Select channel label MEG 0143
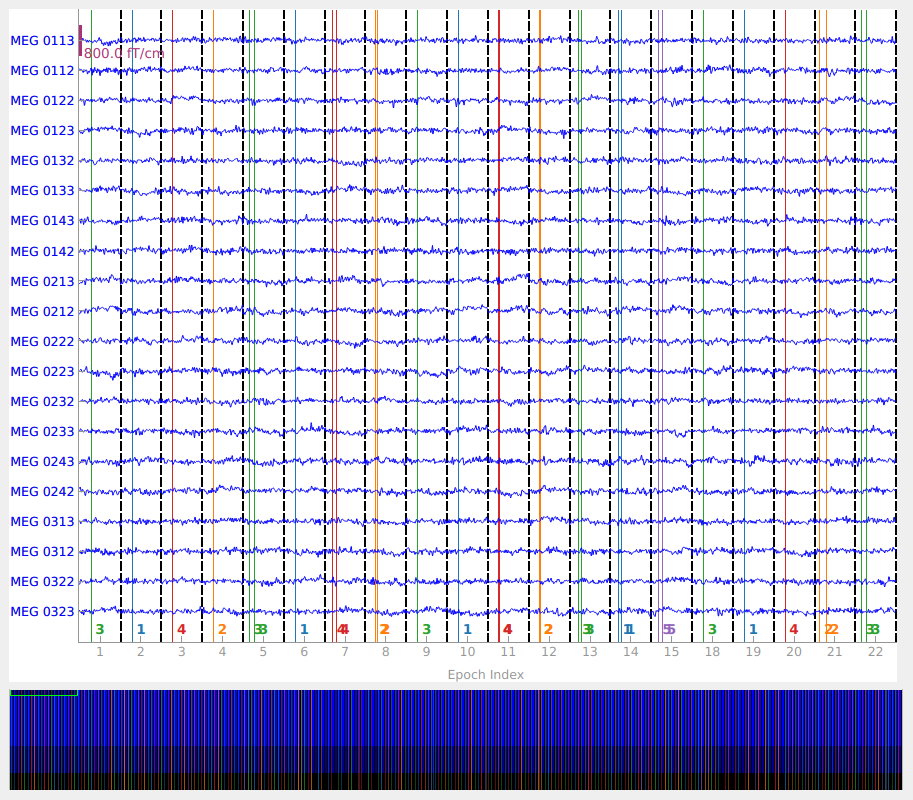 tap(43, 221)
